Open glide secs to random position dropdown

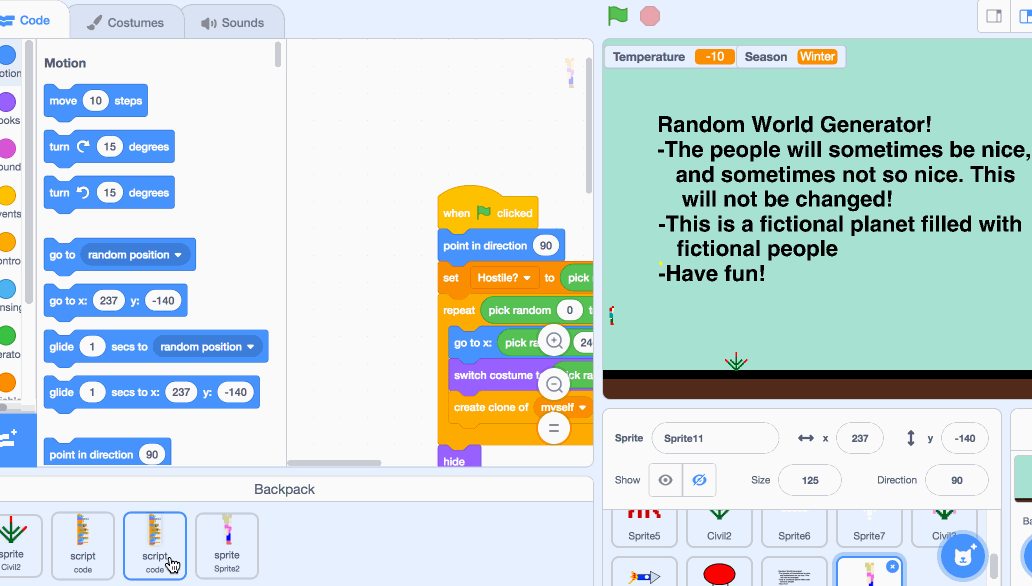click(207, 346)
